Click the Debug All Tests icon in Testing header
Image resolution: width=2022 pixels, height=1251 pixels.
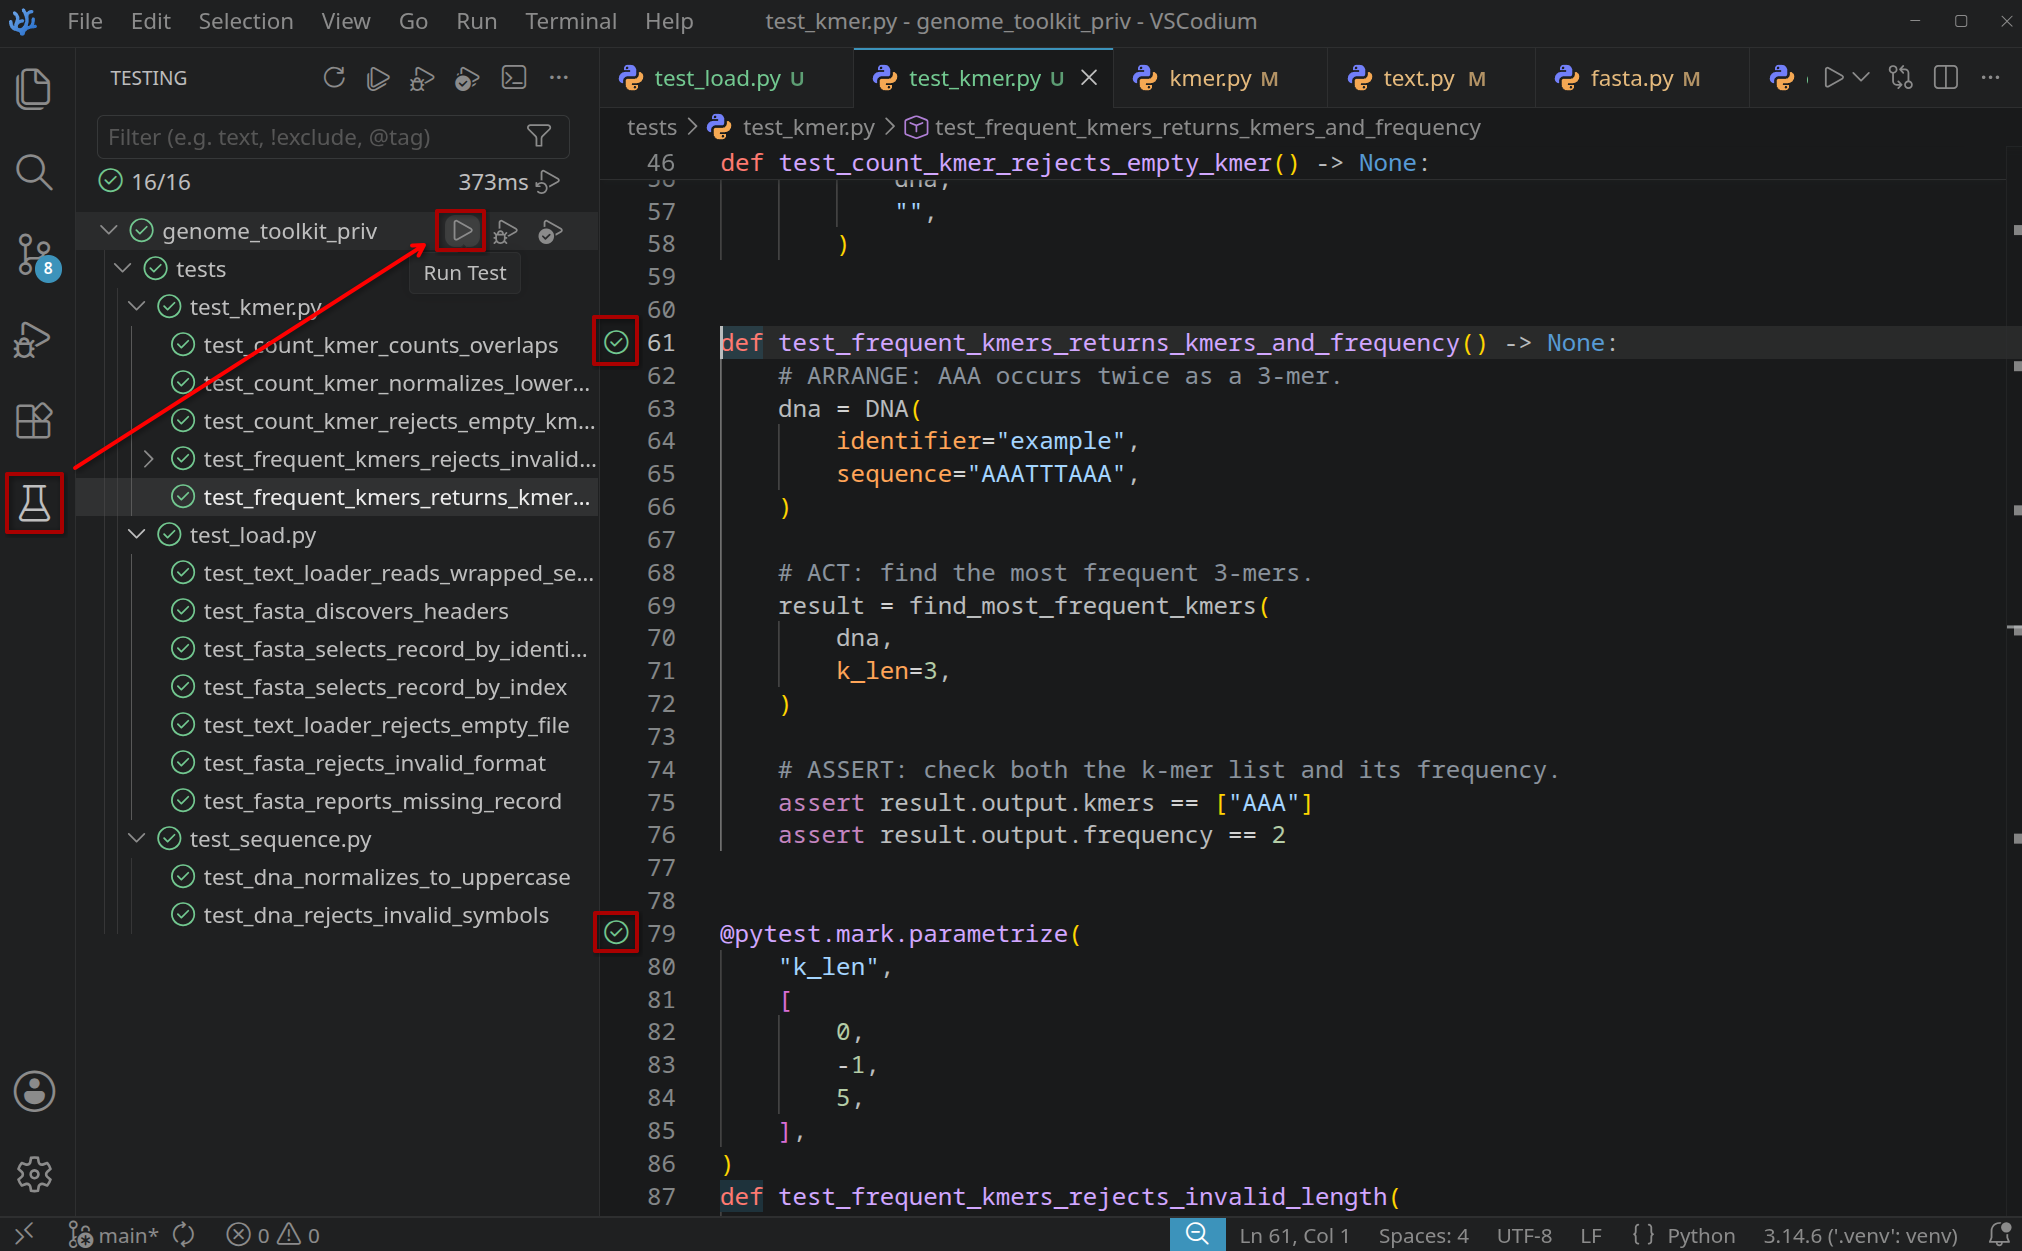(x=422, y=78)
